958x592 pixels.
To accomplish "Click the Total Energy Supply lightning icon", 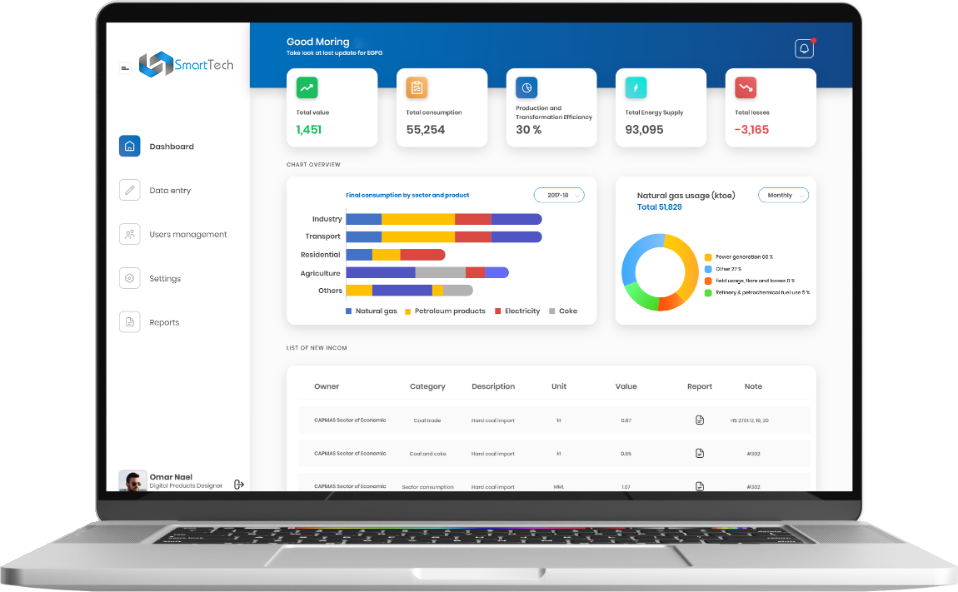I will pyautogui.click(x=636, y=88).
